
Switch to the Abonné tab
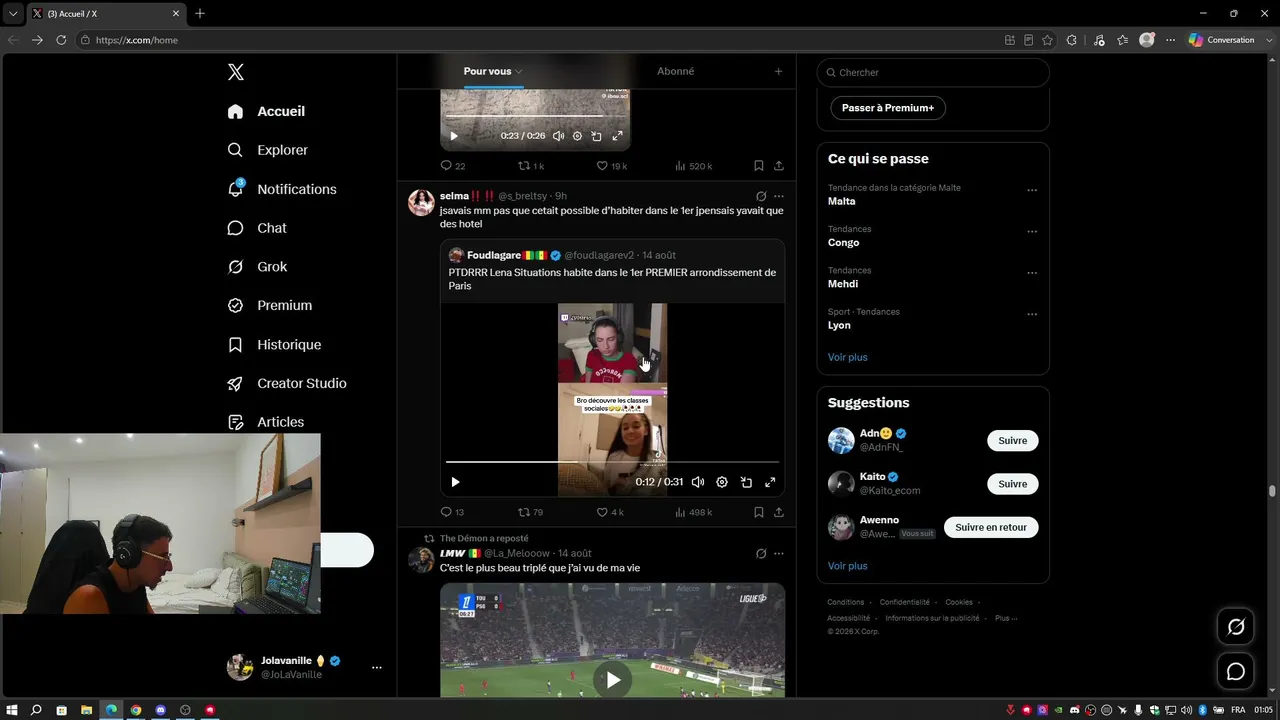click(676, 71)
